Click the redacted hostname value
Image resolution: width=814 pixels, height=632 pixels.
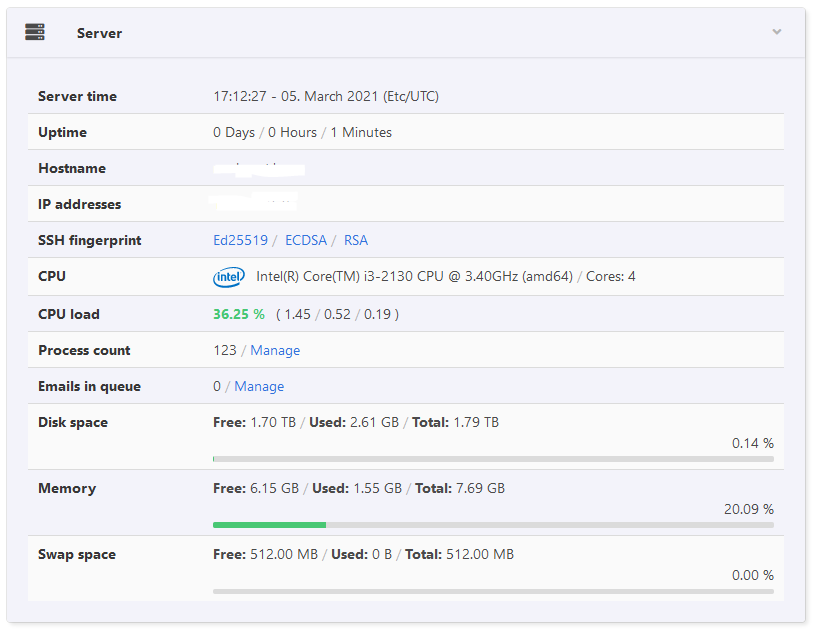coord(258,168)
